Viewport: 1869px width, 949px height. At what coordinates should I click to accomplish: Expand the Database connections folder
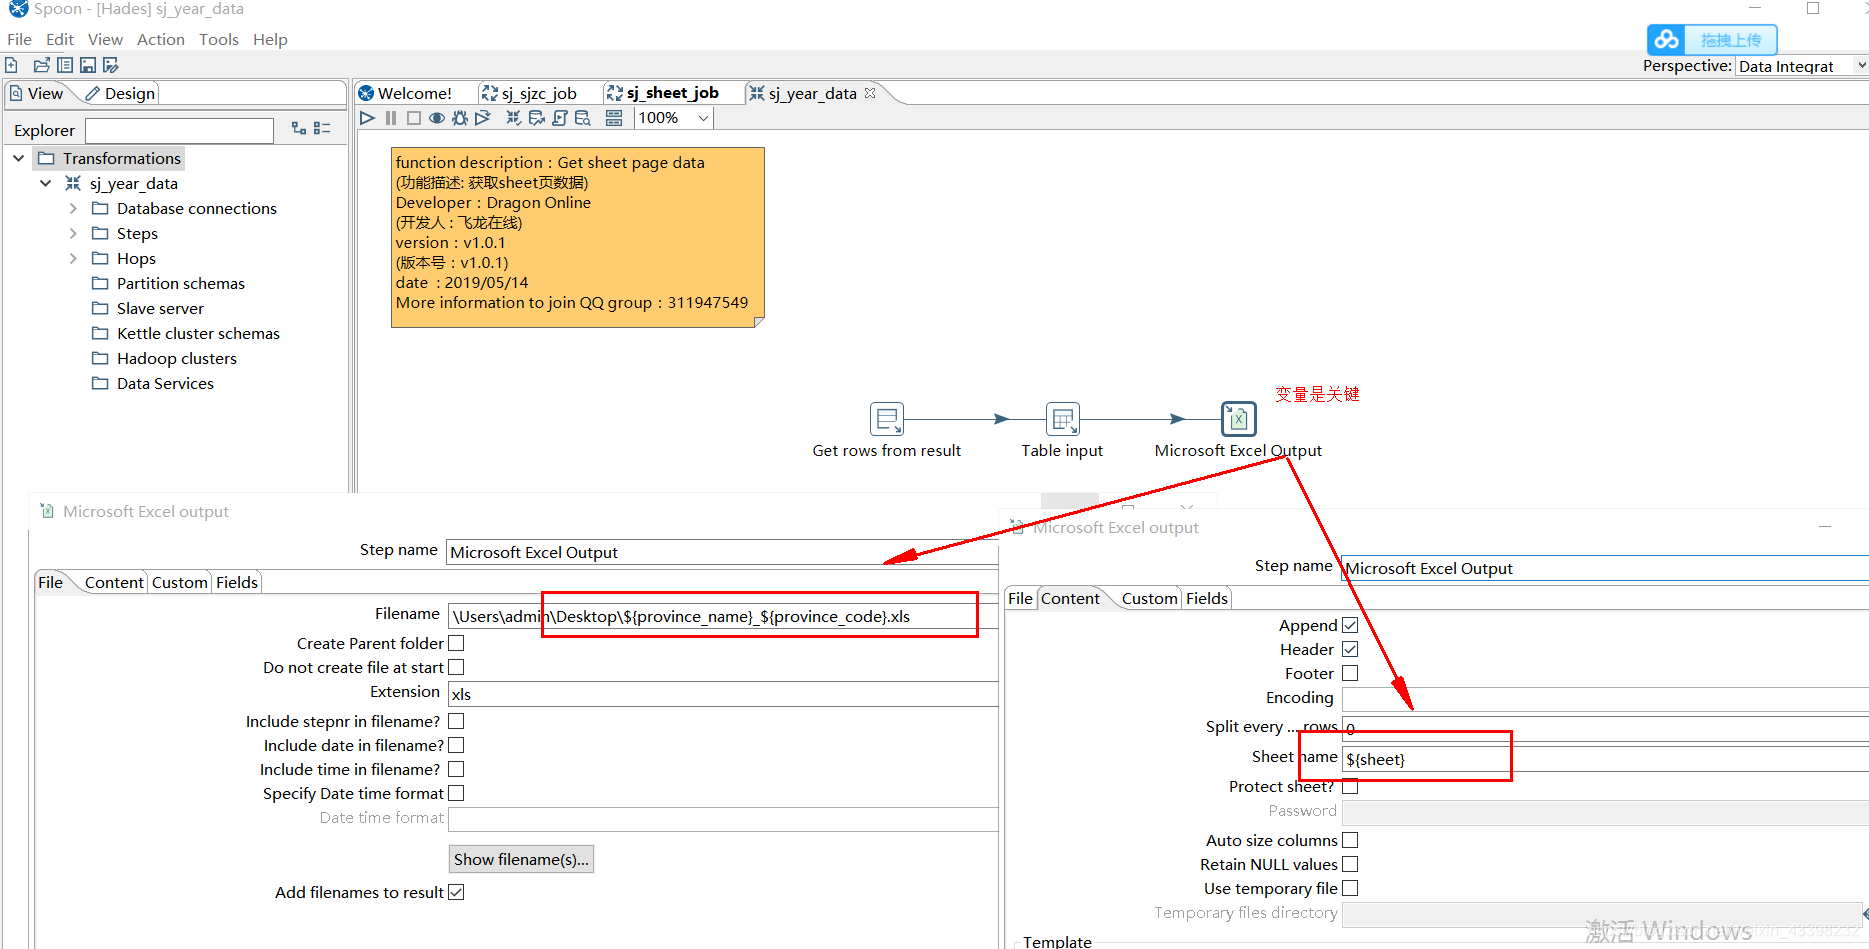[72, 208]
